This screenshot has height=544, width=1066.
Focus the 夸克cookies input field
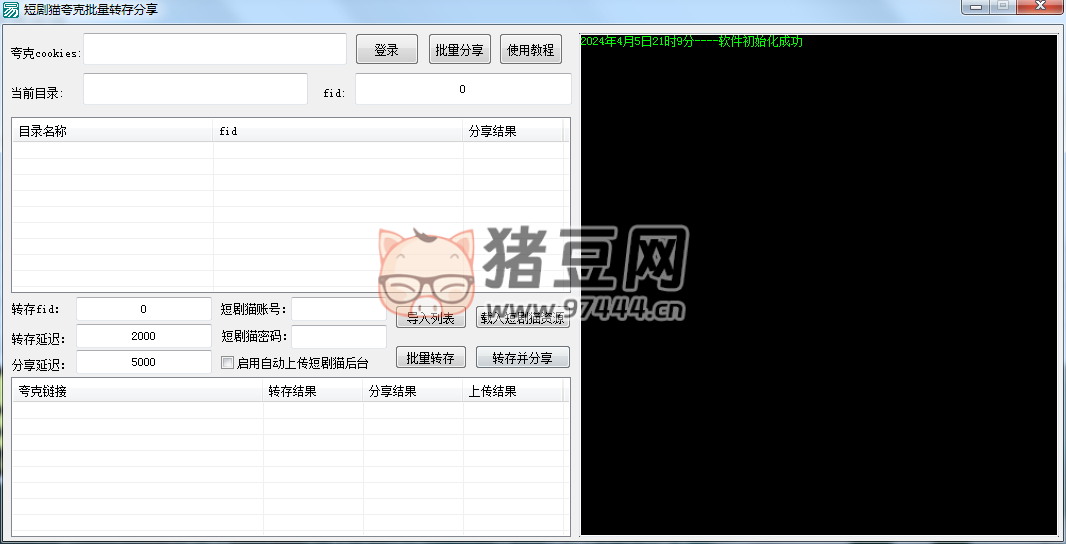coord(215,49)
